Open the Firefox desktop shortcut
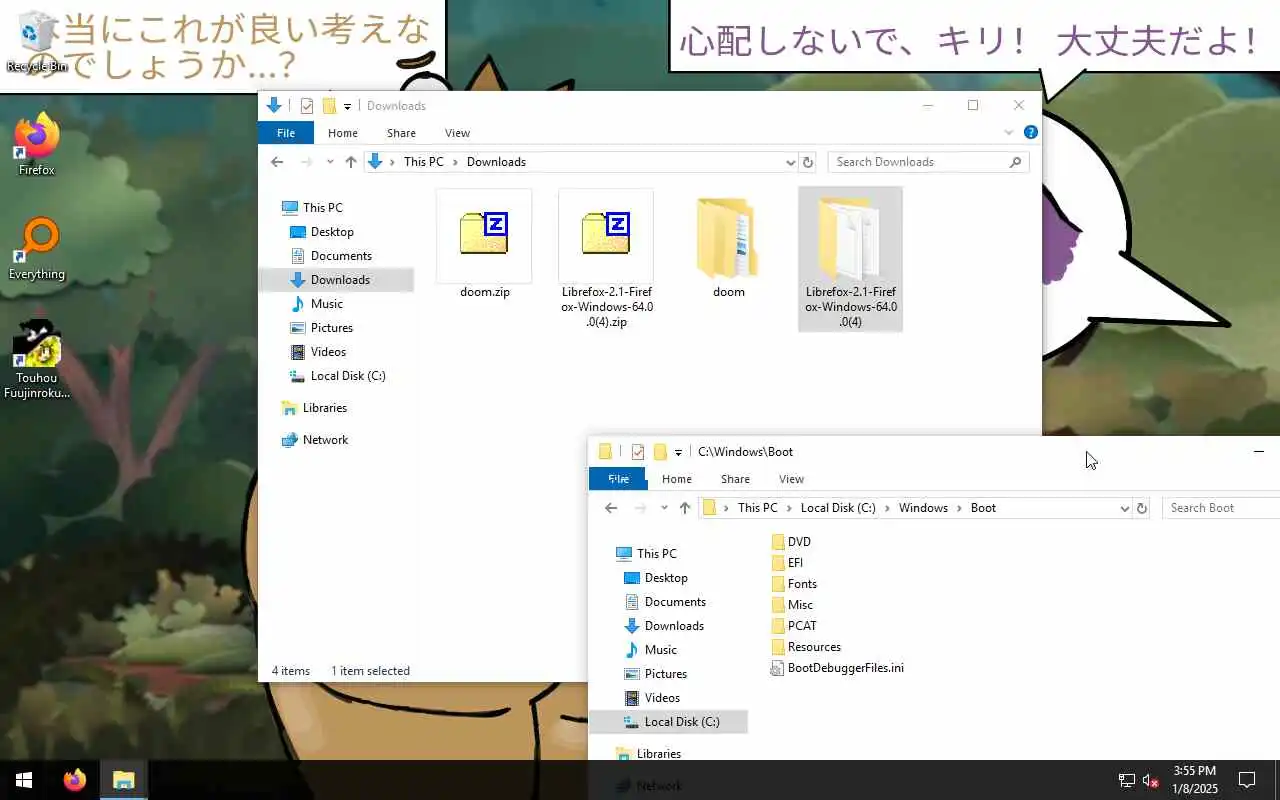This screenshot has height=800, width=1280. point(37,145)
